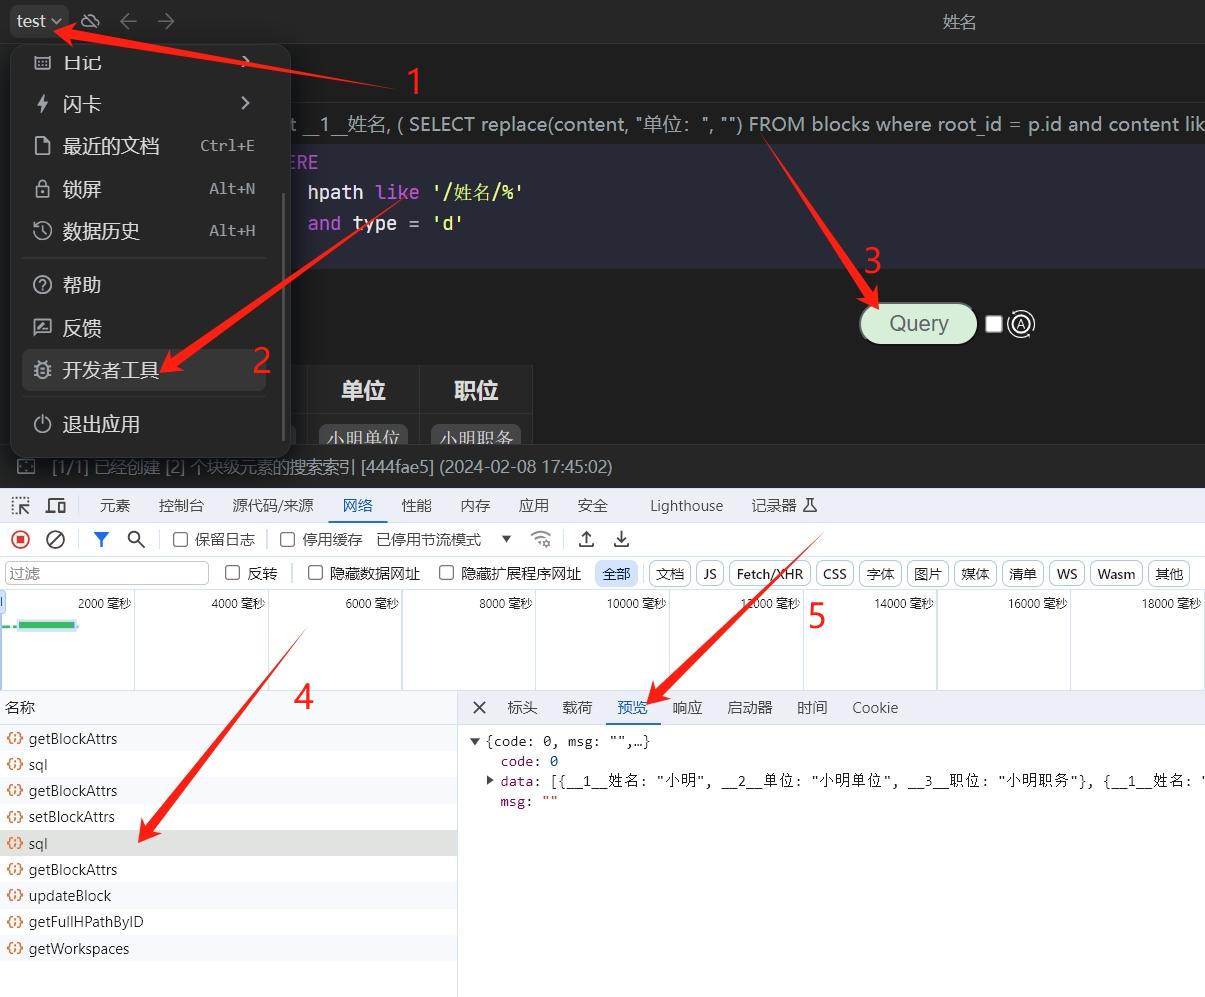This screenshot has height=997, width=1205.
Task: Close the request details pane
Action: [x=480, y=707]
